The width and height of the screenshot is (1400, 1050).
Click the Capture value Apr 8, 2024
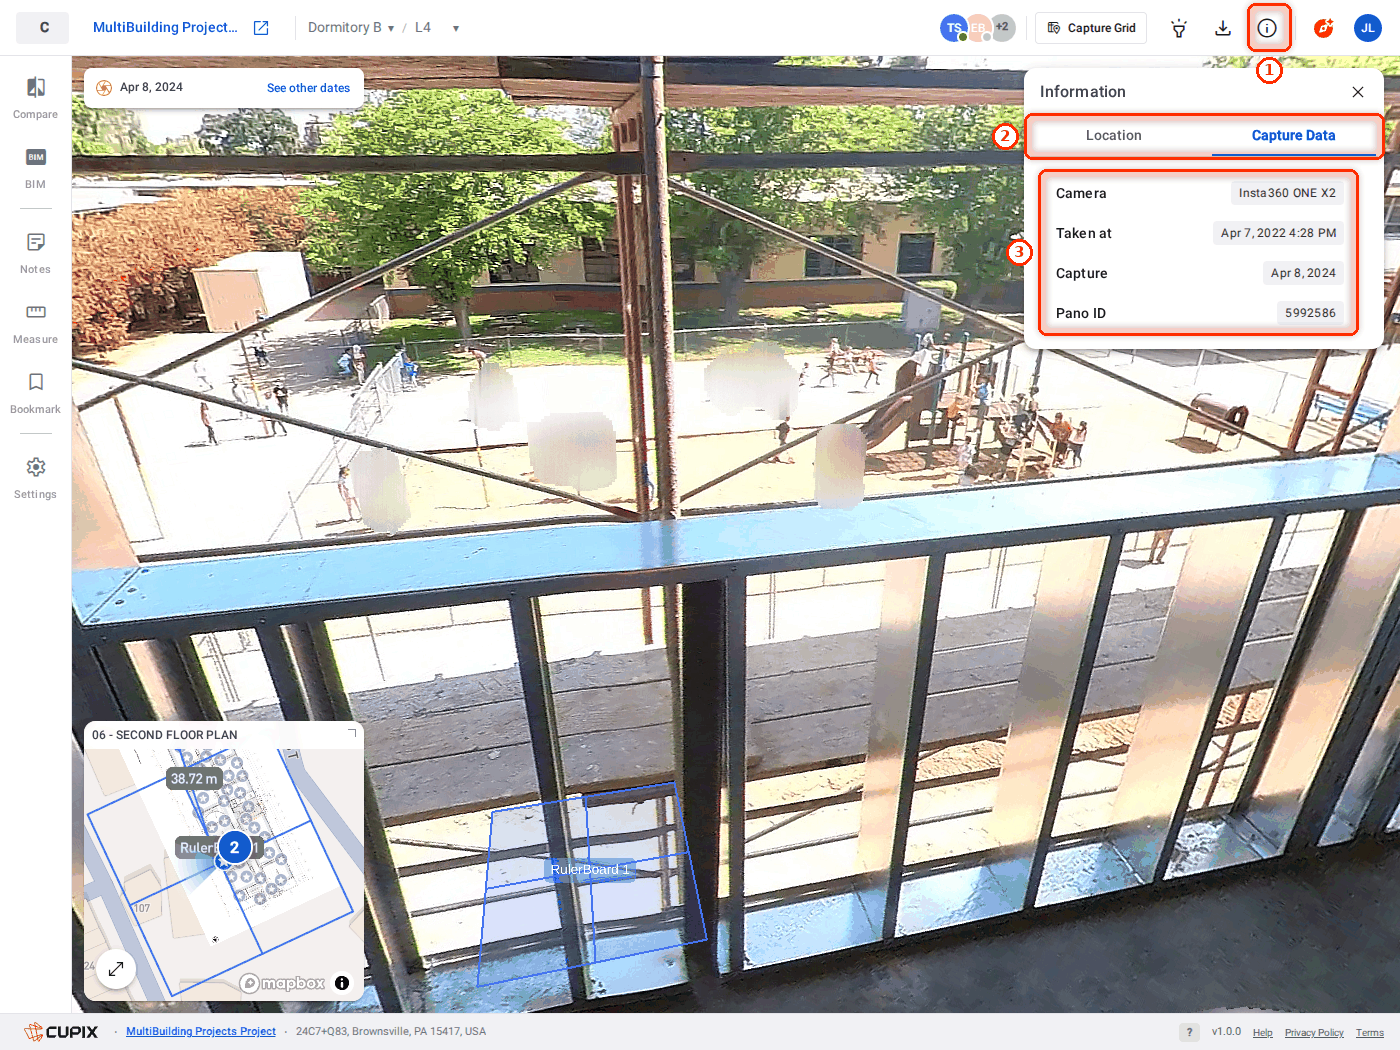click(x=1303, y=273)
